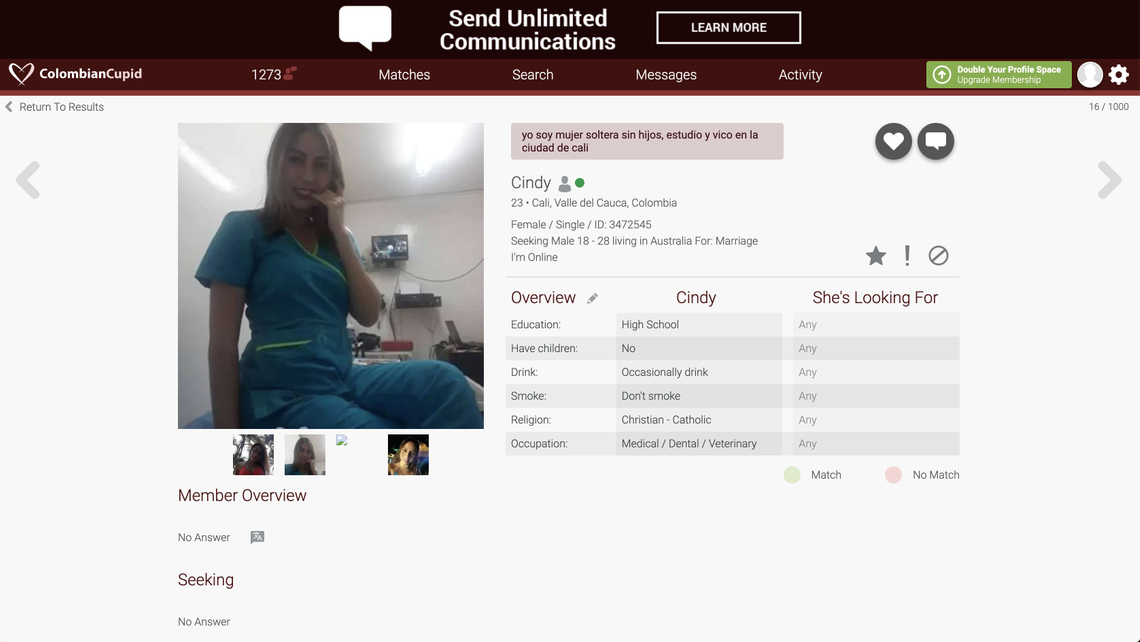The width and height of the screenshot is (1140, 642).
Task: Go to next profile with right arrow
Action: click(x=1109, y=180)
